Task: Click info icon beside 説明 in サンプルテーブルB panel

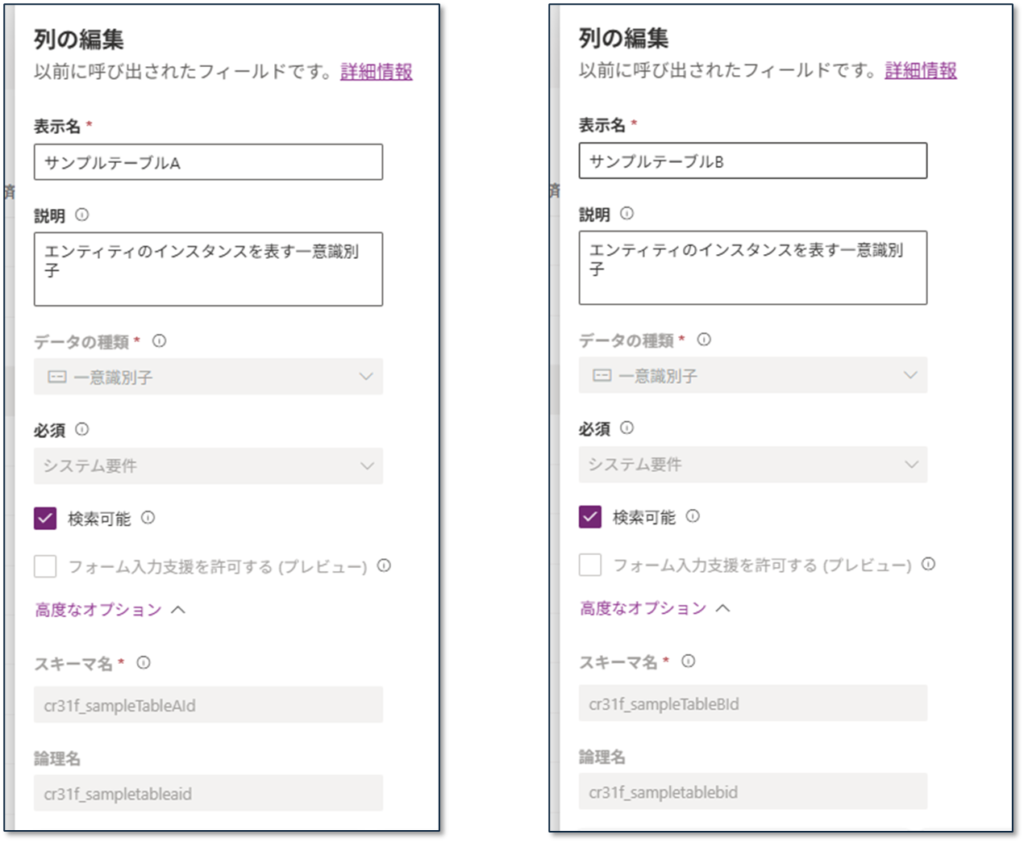Action: (627, 214)
